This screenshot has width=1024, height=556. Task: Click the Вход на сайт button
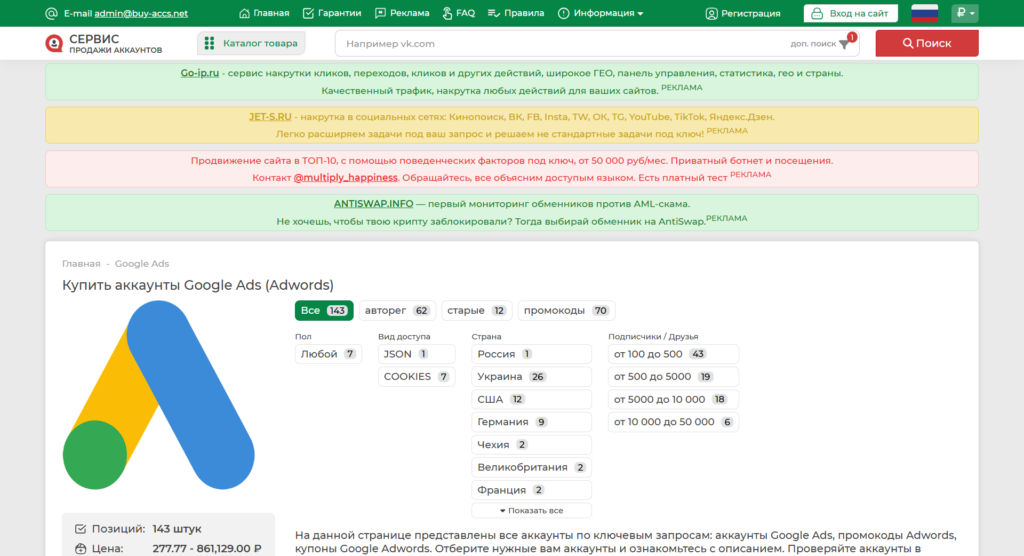click(x=850, y=13)
